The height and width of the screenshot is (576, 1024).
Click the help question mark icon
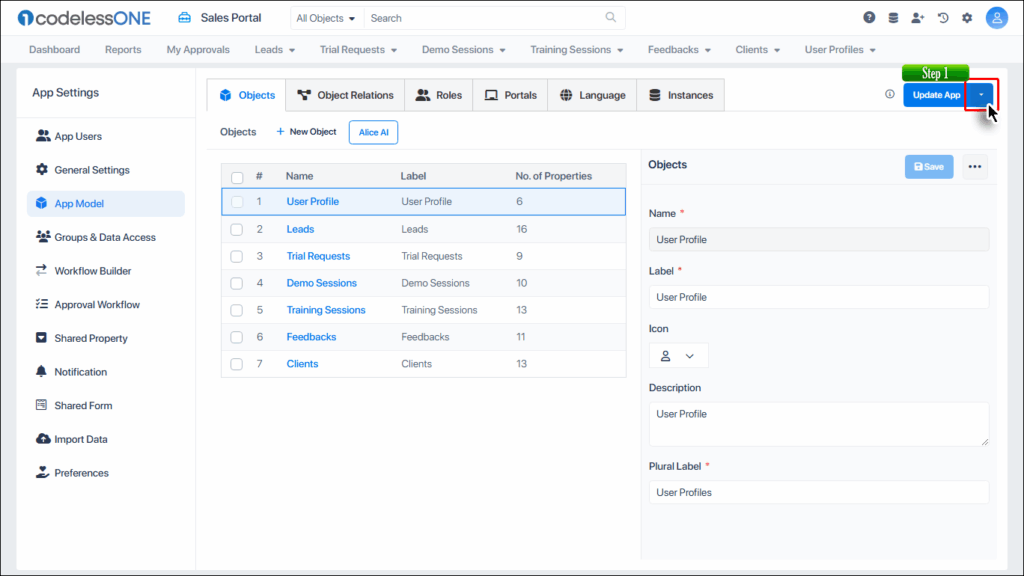pos(869,18)
